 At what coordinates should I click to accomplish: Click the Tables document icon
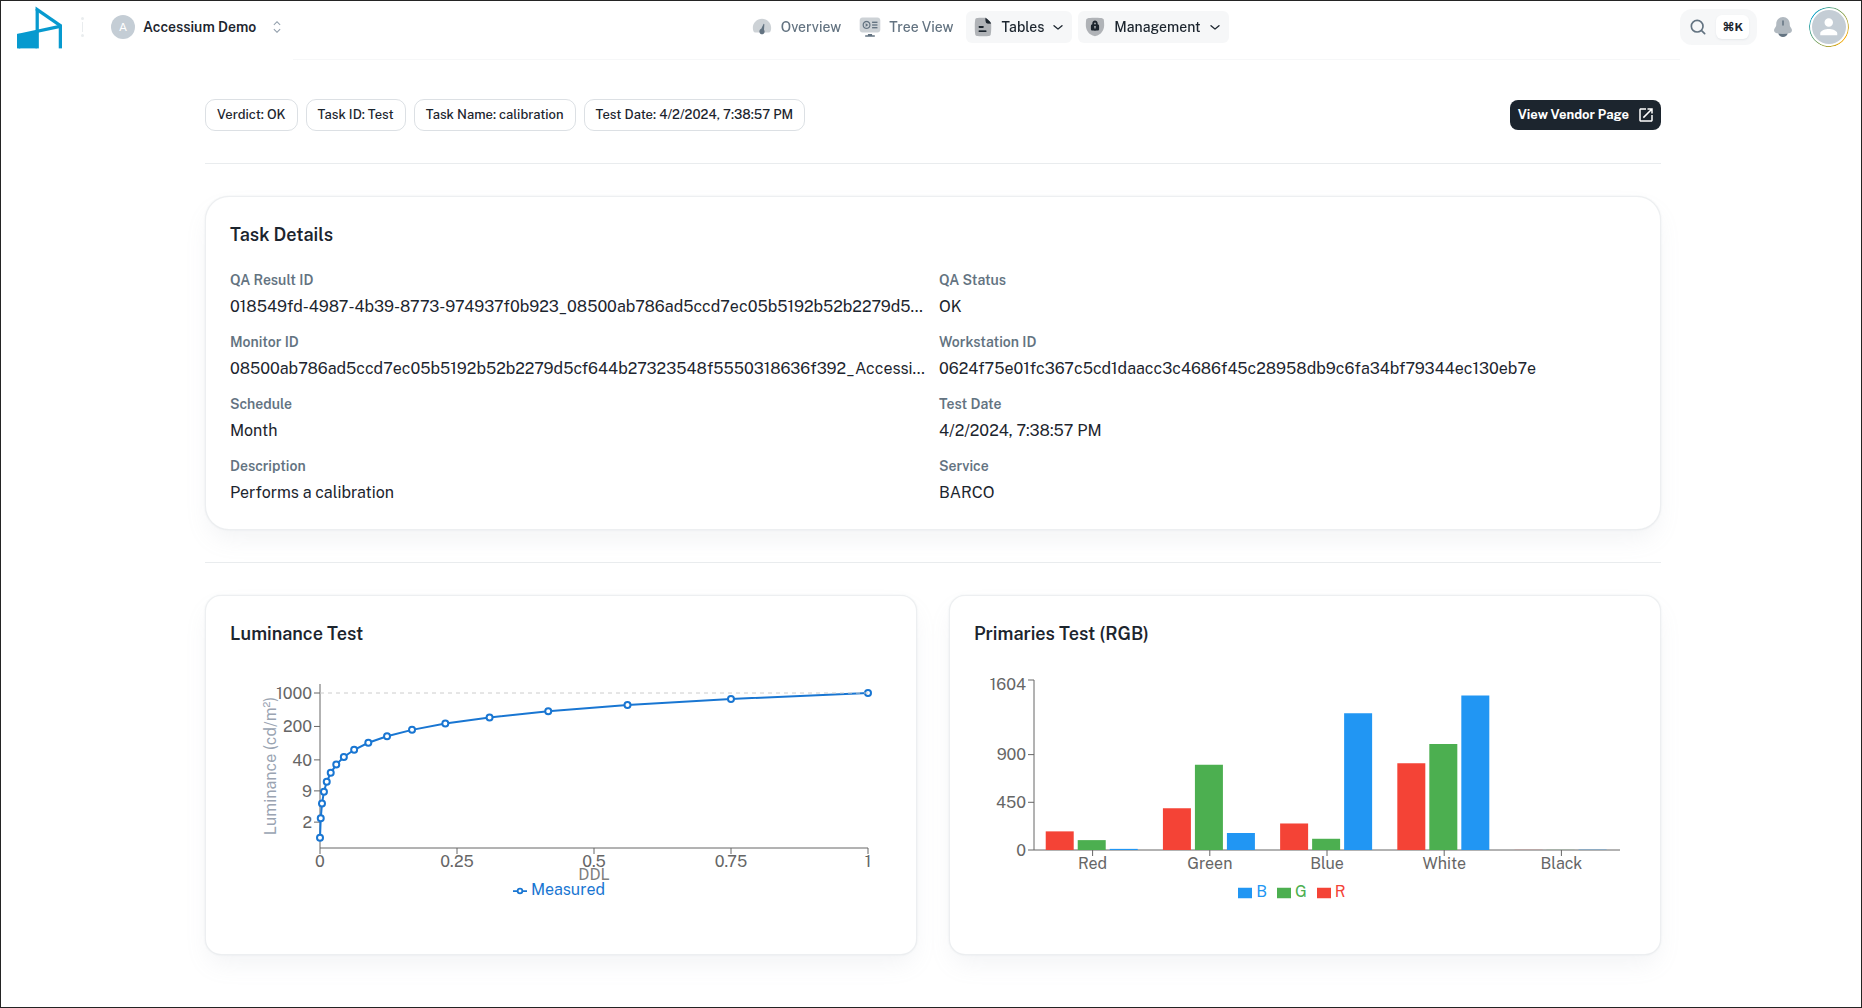[x=983, y=27]
